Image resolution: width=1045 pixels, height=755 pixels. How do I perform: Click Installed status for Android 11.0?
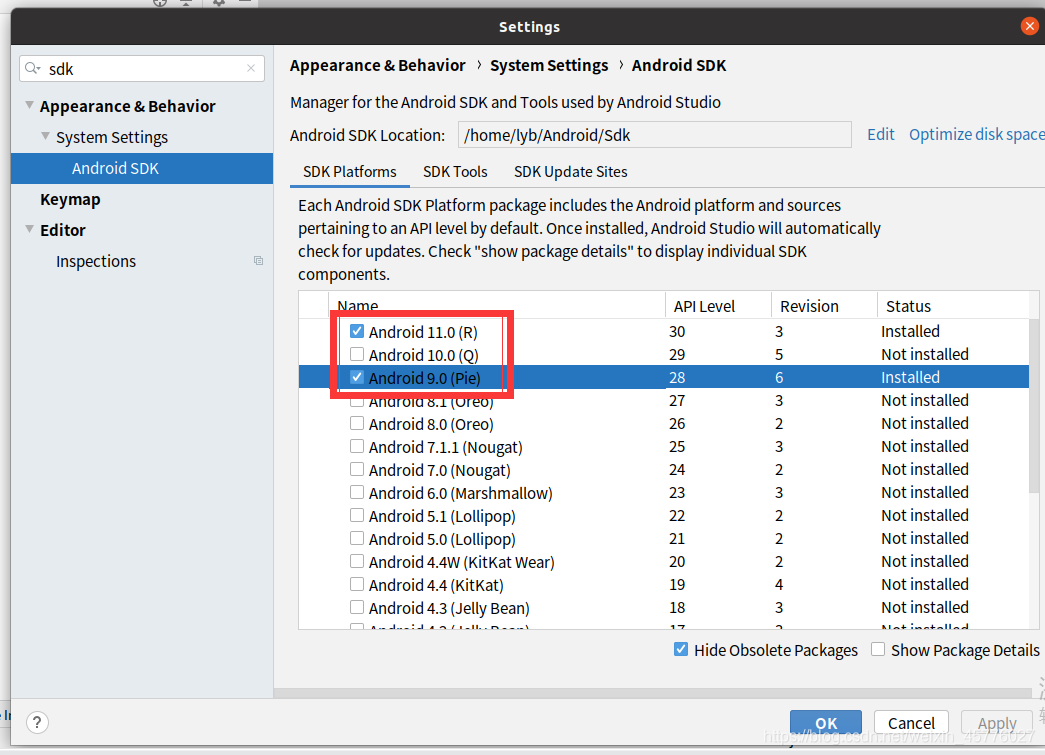910,331
